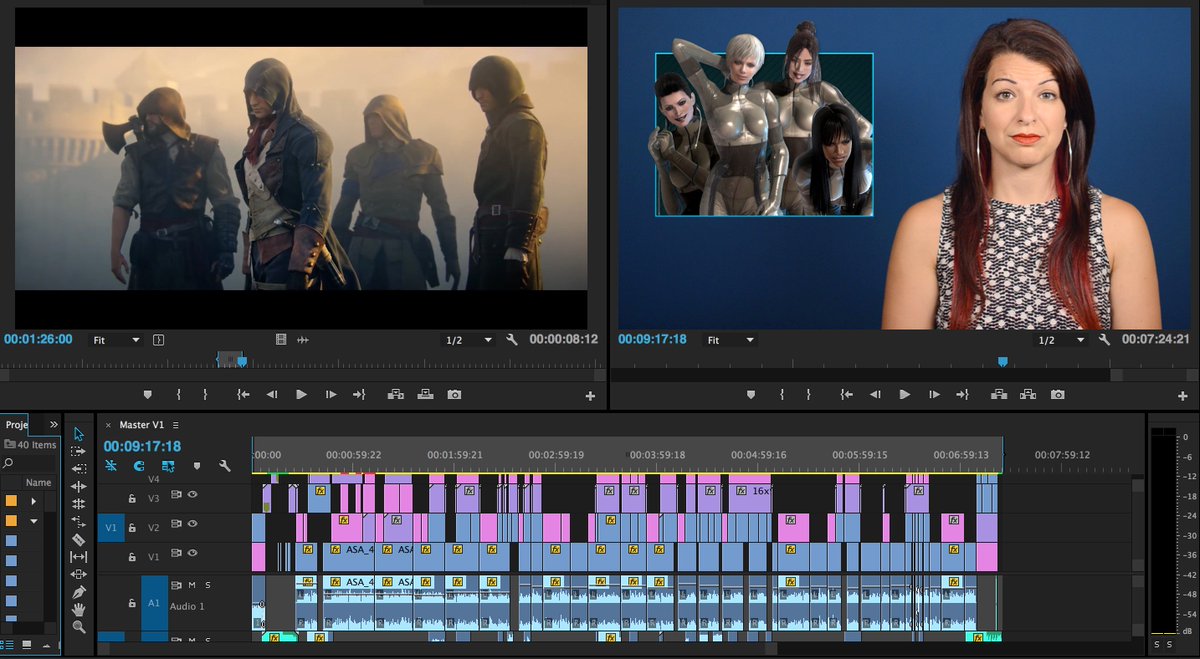Toggle lock on track V3
The height and width of the screenshot is (659, 1200).
pyautogui.click(x=131, y=497)
